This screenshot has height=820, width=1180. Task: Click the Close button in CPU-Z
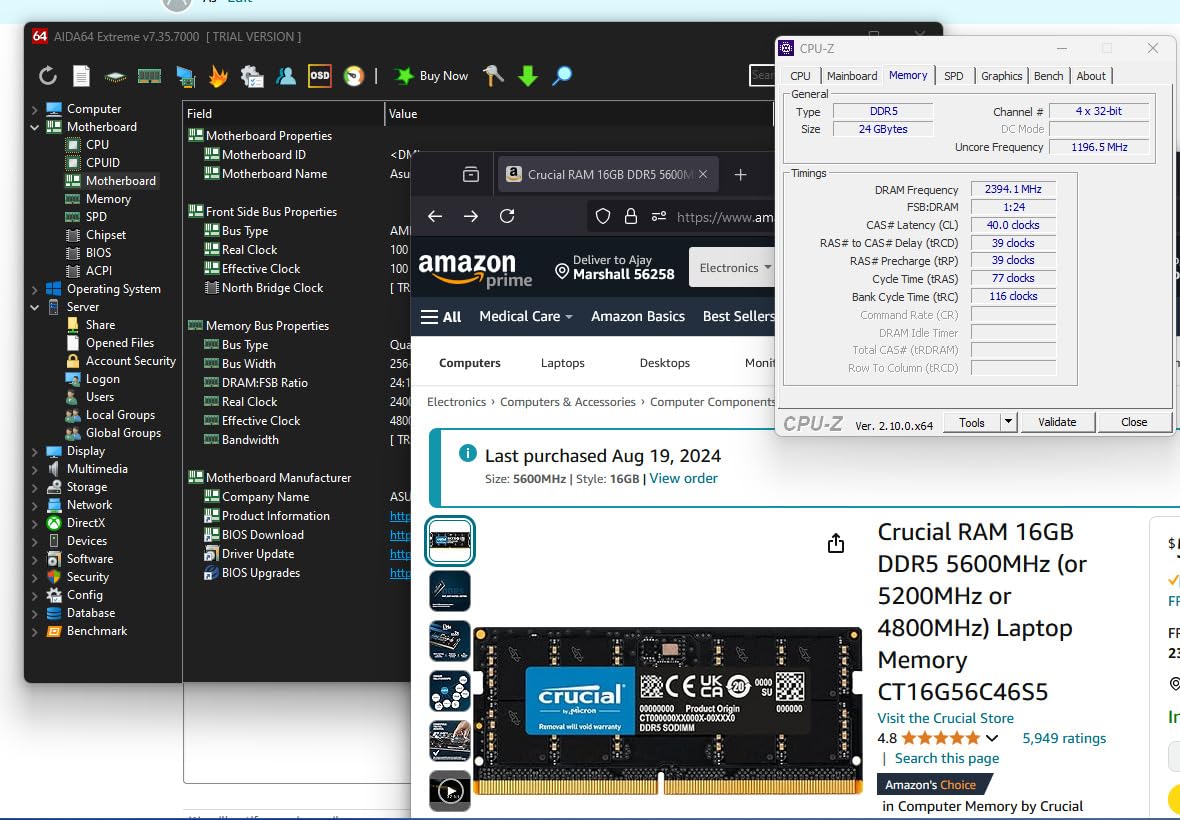coord(1134,422)
